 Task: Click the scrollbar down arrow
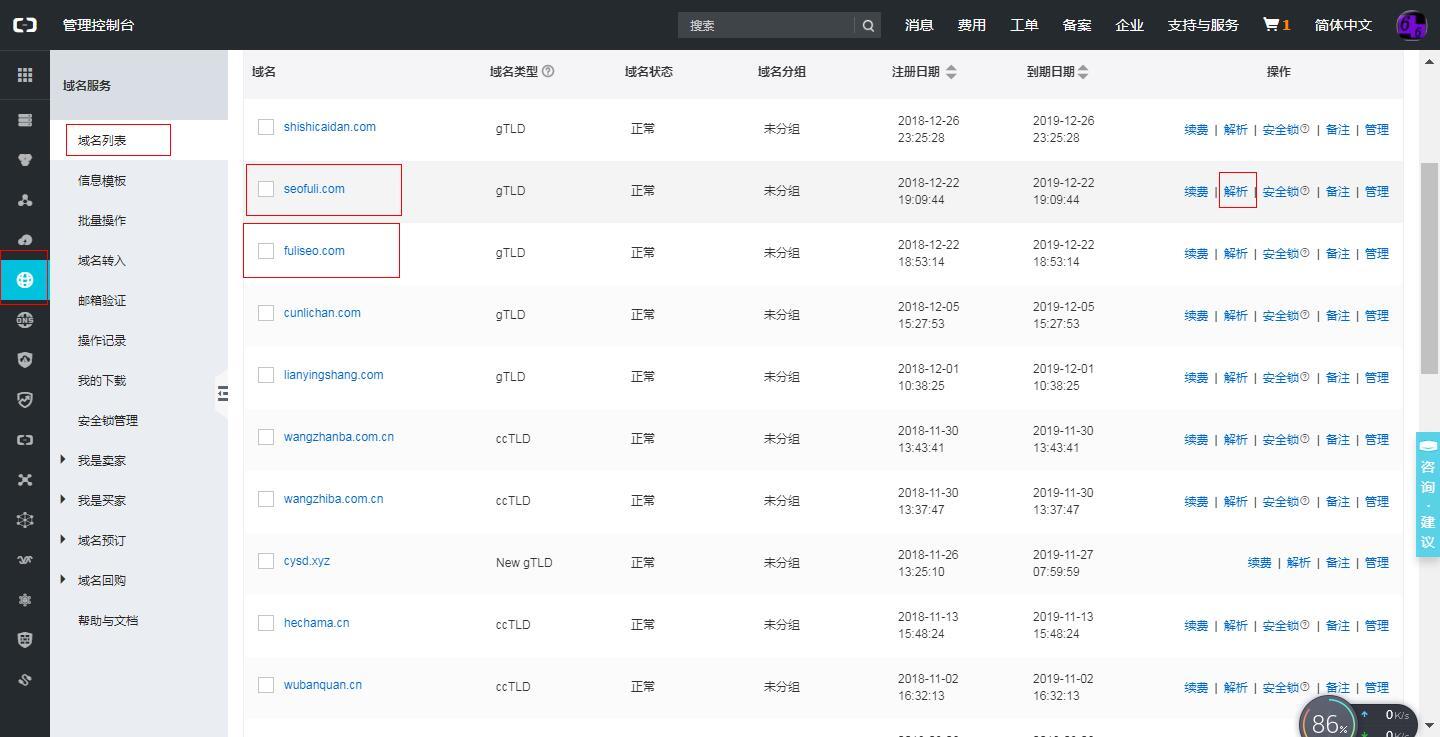[1430, 726]
